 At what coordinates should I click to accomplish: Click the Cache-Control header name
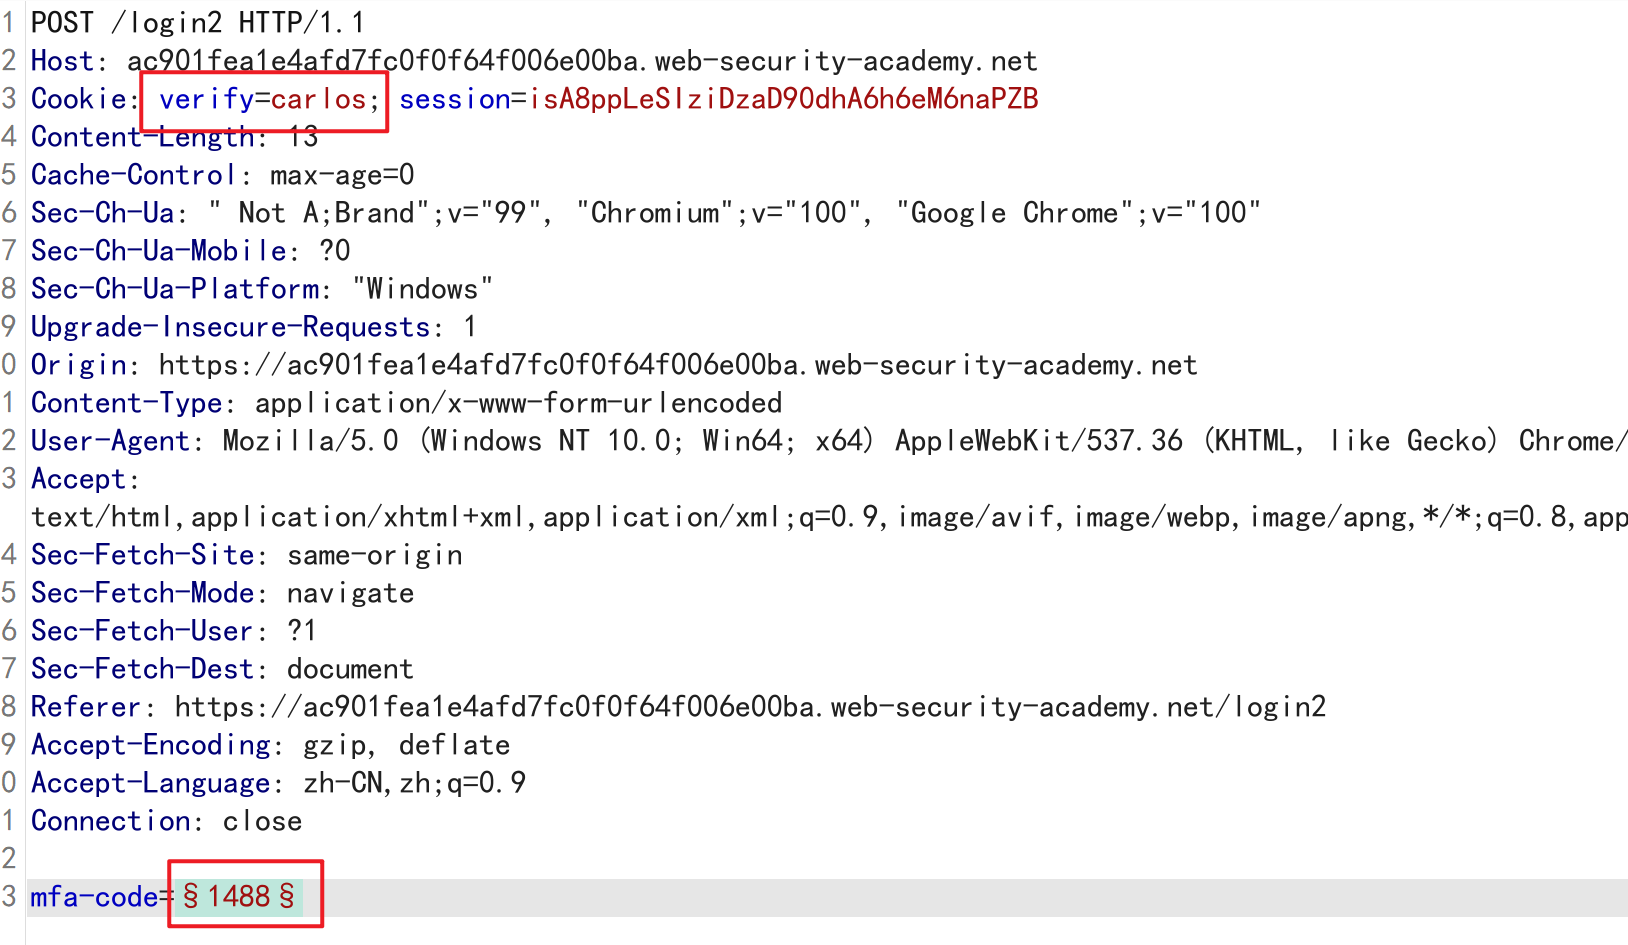(134, 175)
